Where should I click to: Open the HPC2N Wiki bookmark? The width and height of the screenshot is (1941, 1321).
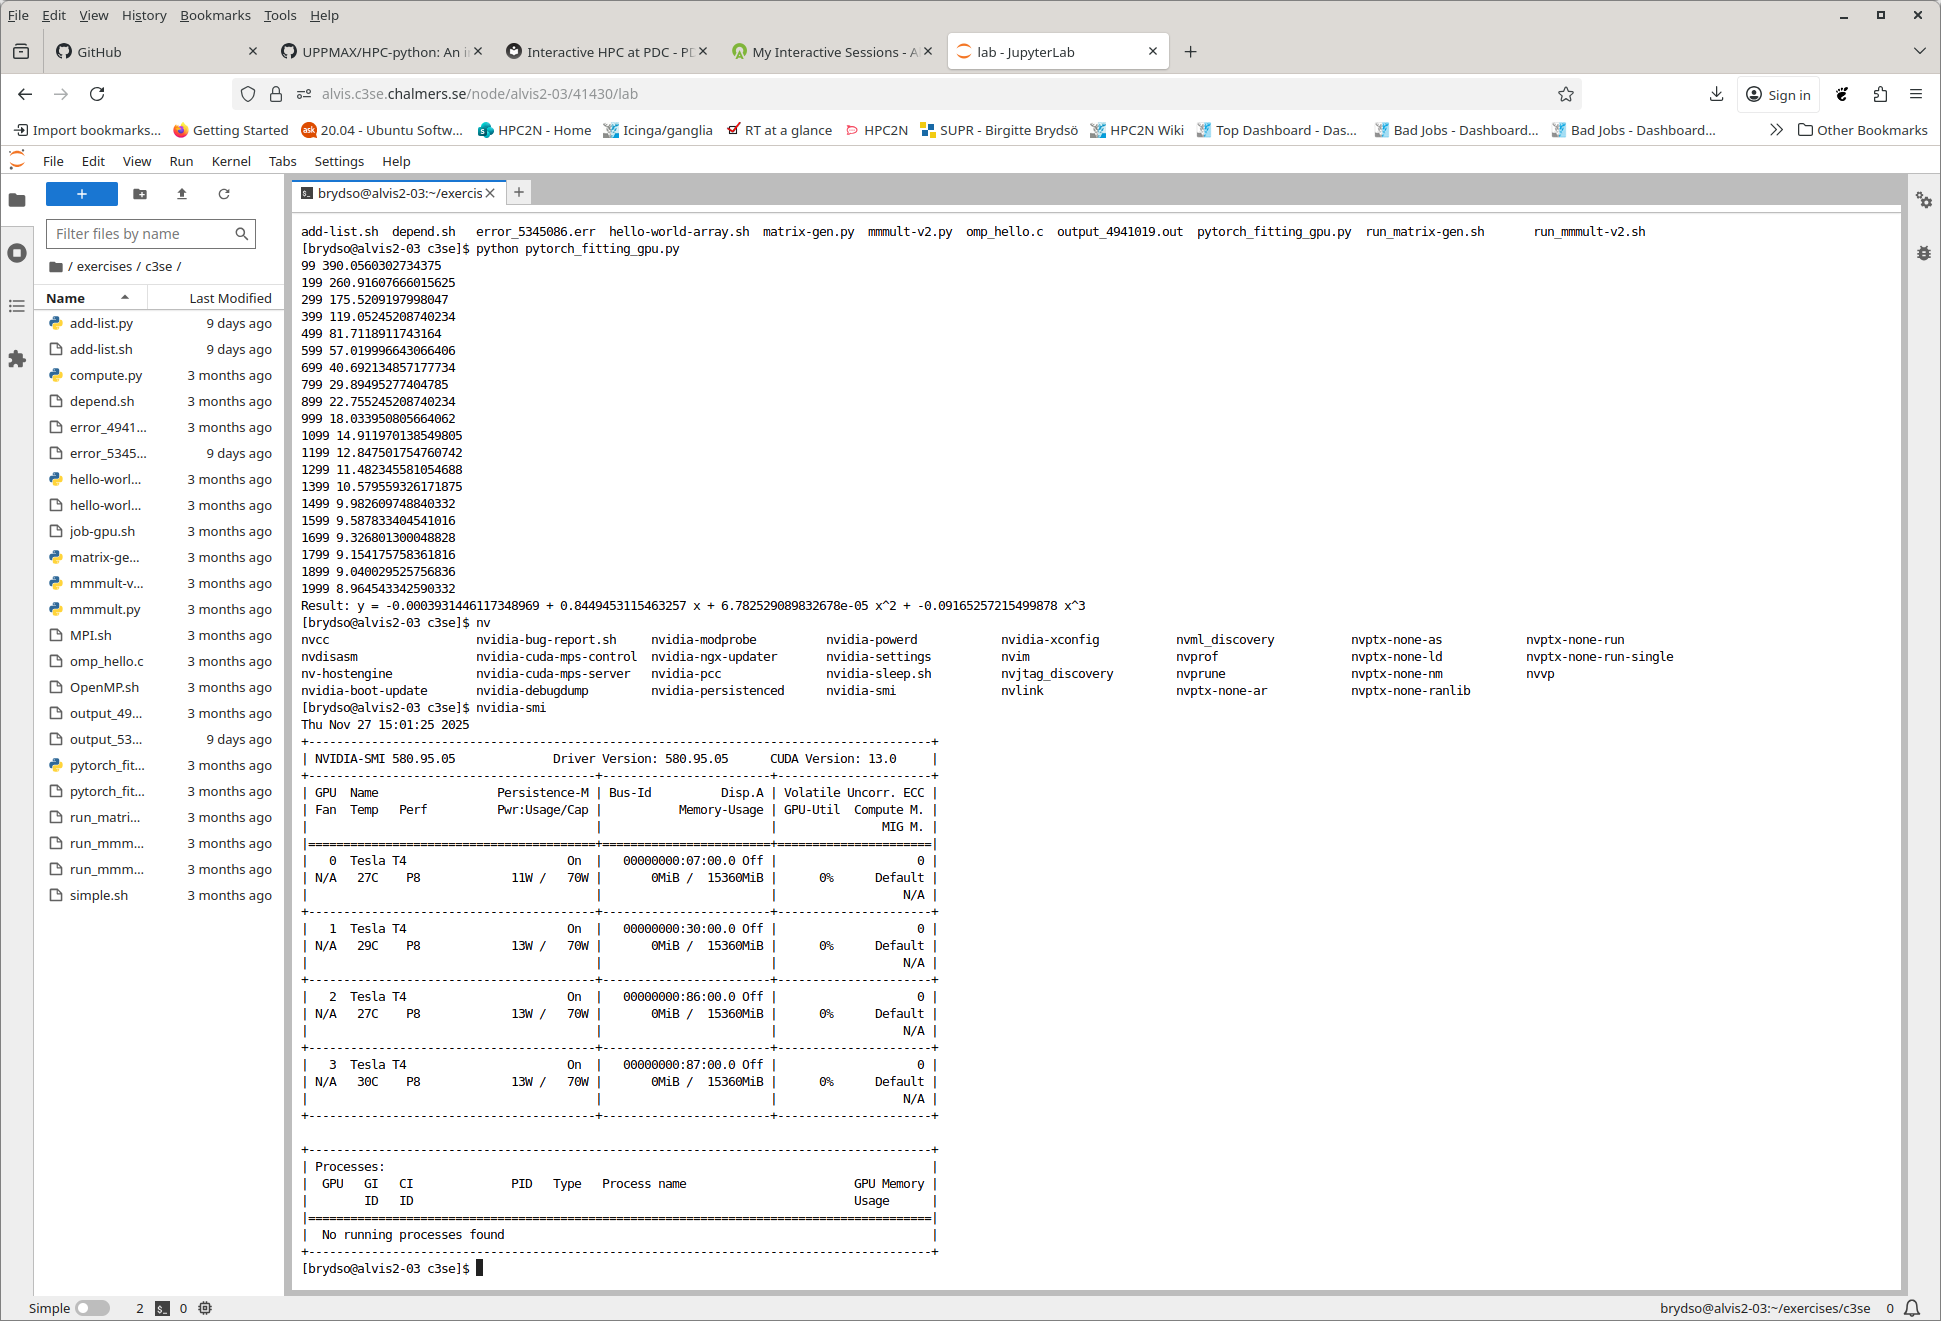[x=1136, y=130]
